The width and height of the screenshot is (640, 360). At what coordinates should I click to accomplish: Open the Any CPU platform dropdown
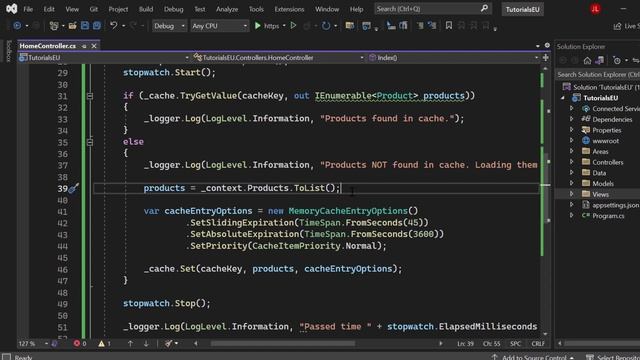[x=220, y=26]
